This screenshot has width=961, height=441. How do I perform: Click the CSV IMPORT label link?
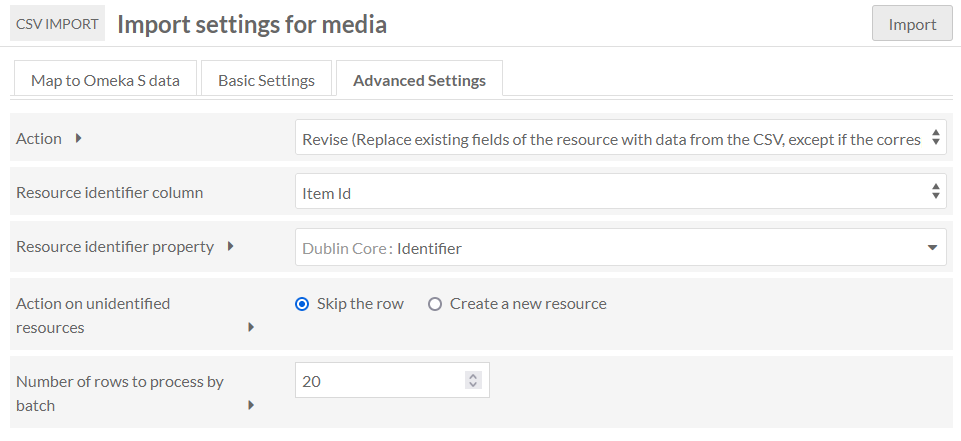57,24
